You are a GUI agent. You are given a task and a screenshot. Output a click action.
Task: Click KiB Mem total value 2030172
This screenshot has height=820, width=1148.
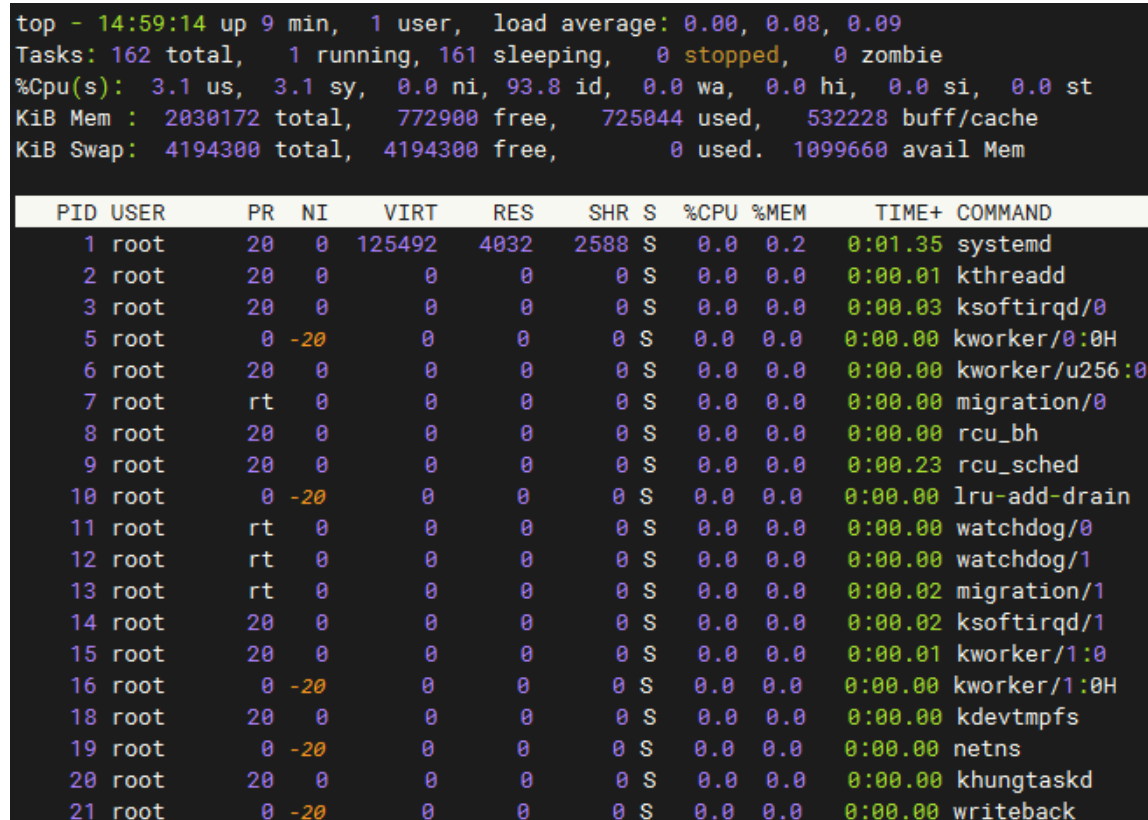[x=212, y=118]
